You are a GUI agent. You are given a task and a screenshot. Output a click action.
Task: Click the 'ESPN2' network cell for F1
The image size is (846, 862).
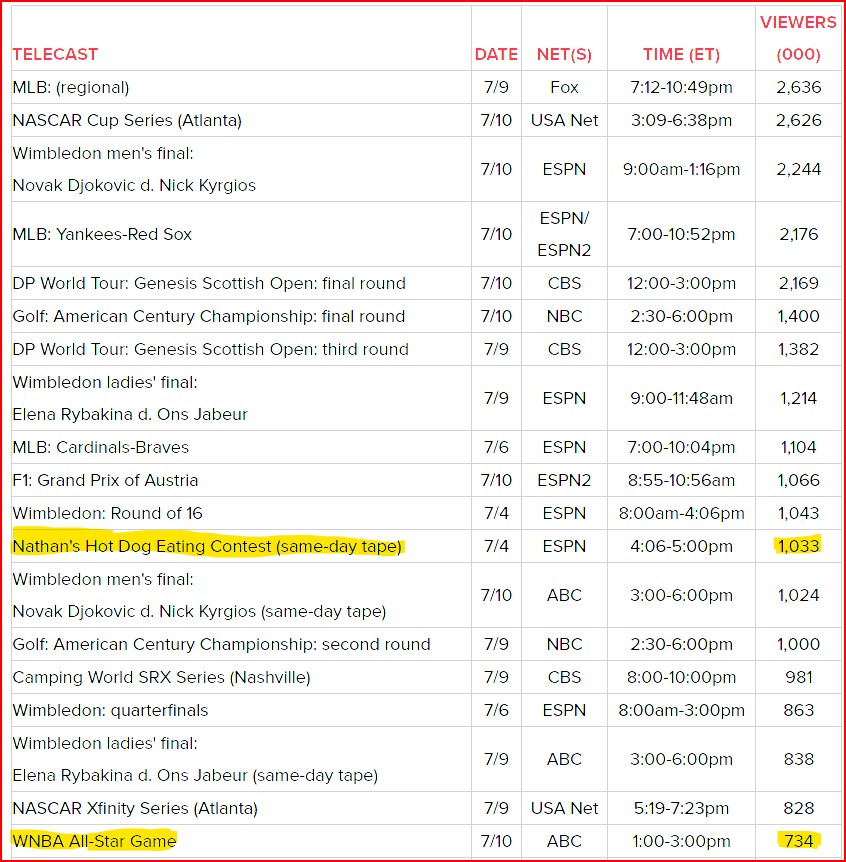(x=564, y=480)
